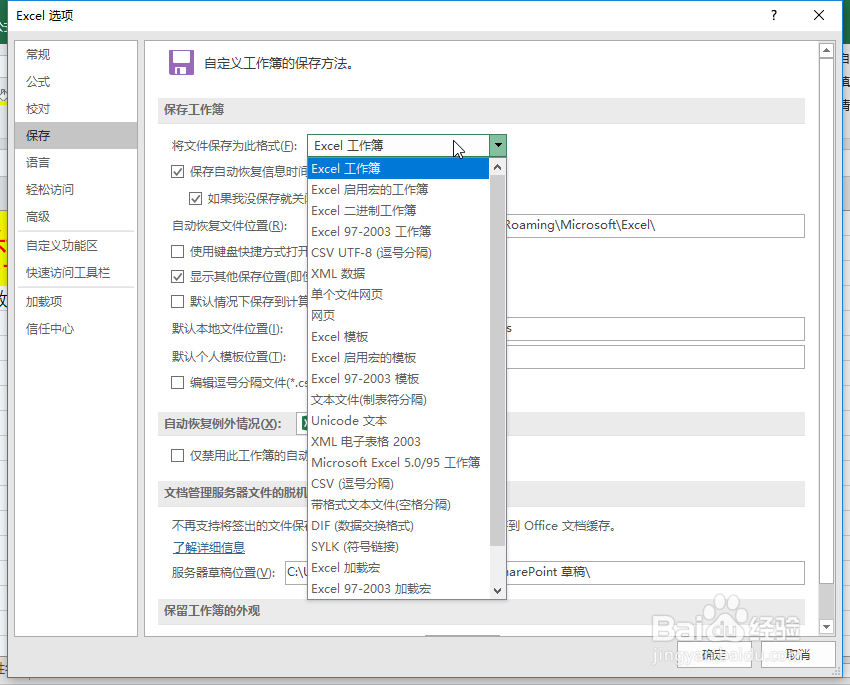Select Excel 二进制工作簿 format
This screenshot has width=850, height=685.
pyautogui.click(x=398, y=210)
